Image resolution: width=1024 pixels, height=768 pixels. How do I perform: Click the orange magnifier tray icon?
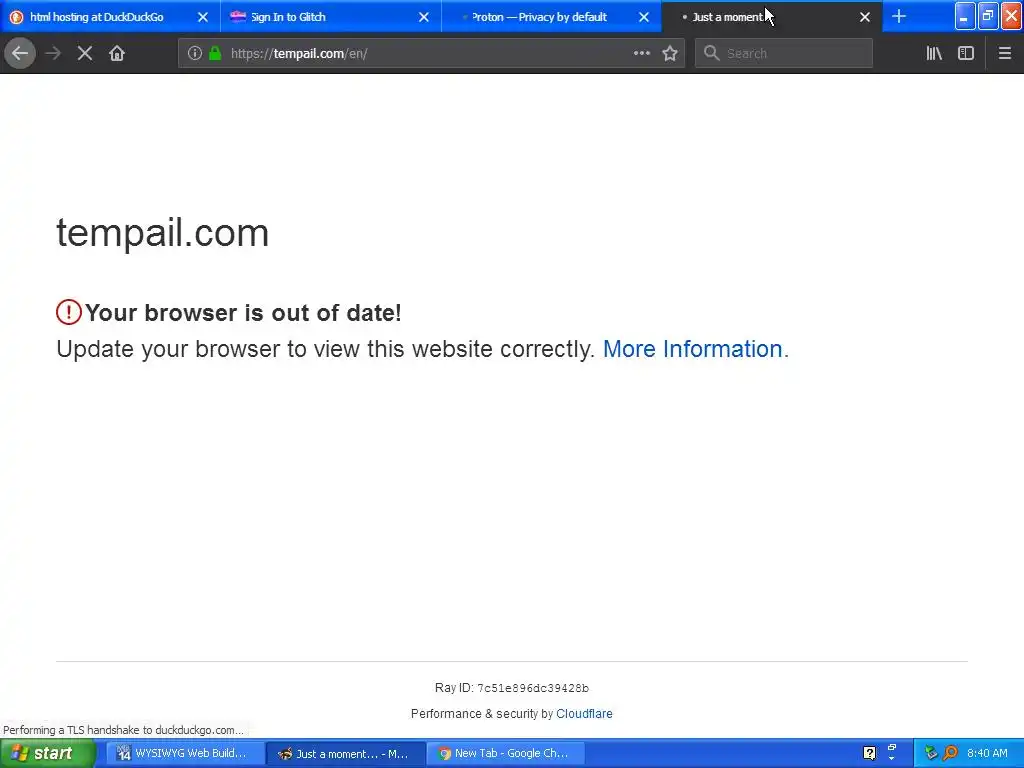coord(950,753)
